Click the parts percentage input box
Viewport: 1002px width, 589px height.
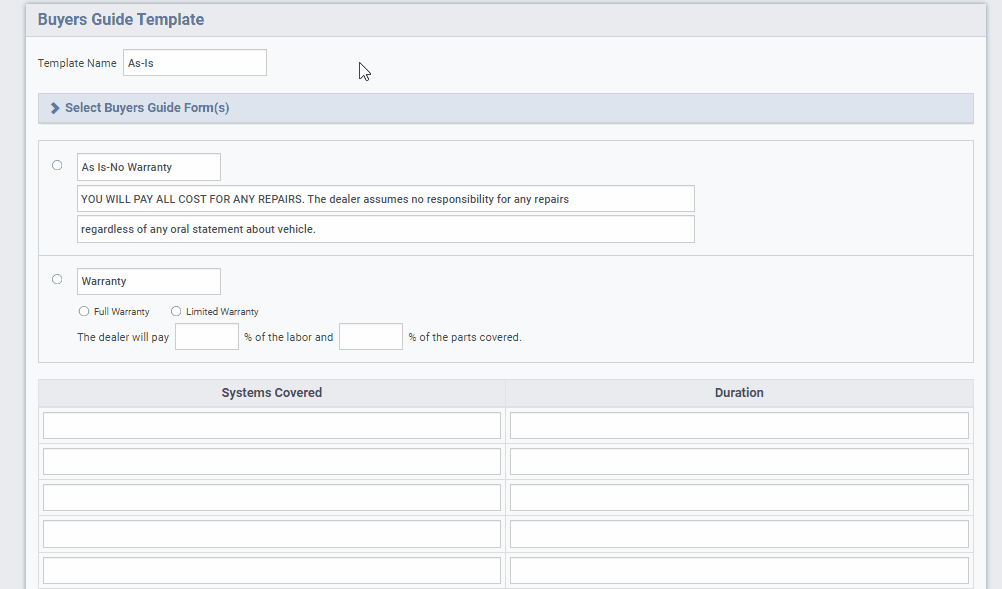click(x=370, y=336)
